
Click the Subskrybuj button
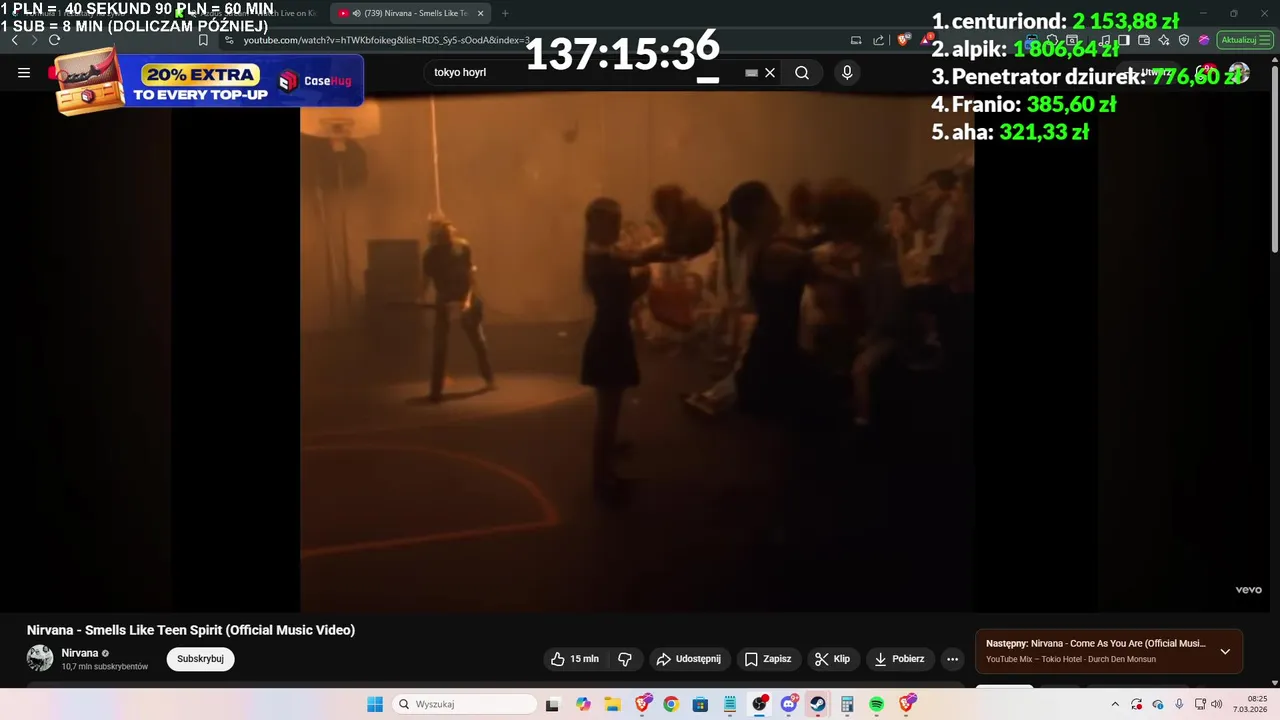click(200, 659)
